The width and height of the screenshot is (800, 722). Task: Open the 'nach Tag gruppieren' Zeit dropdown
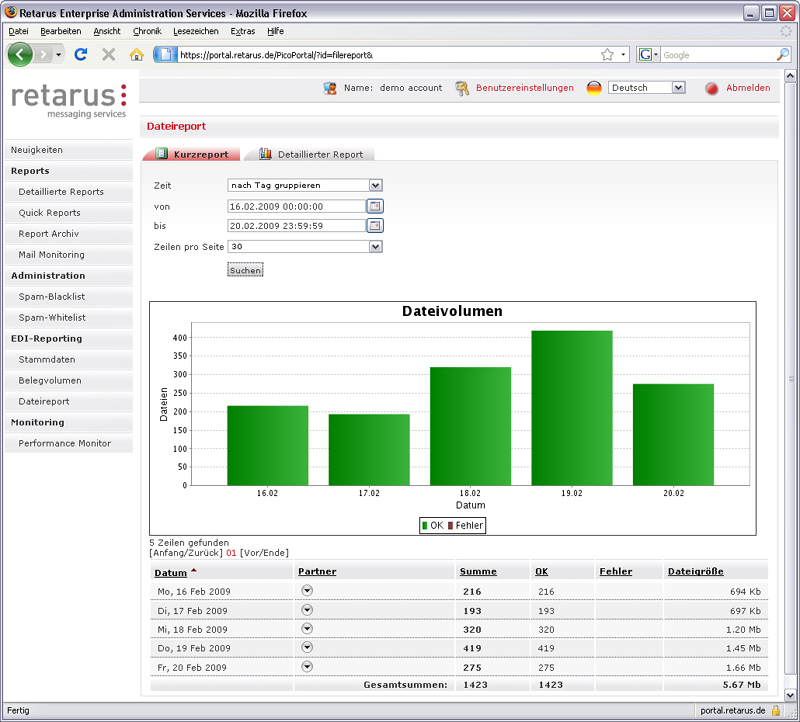click(x=375, y=185)
